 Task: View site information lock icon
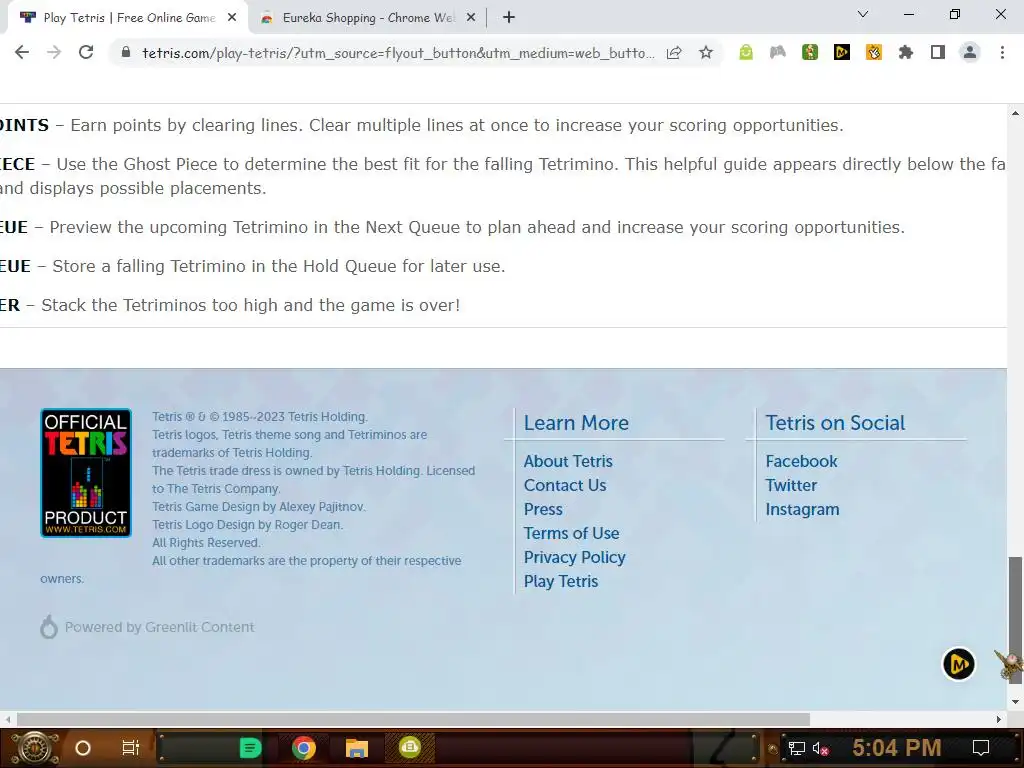click(126, 53)
